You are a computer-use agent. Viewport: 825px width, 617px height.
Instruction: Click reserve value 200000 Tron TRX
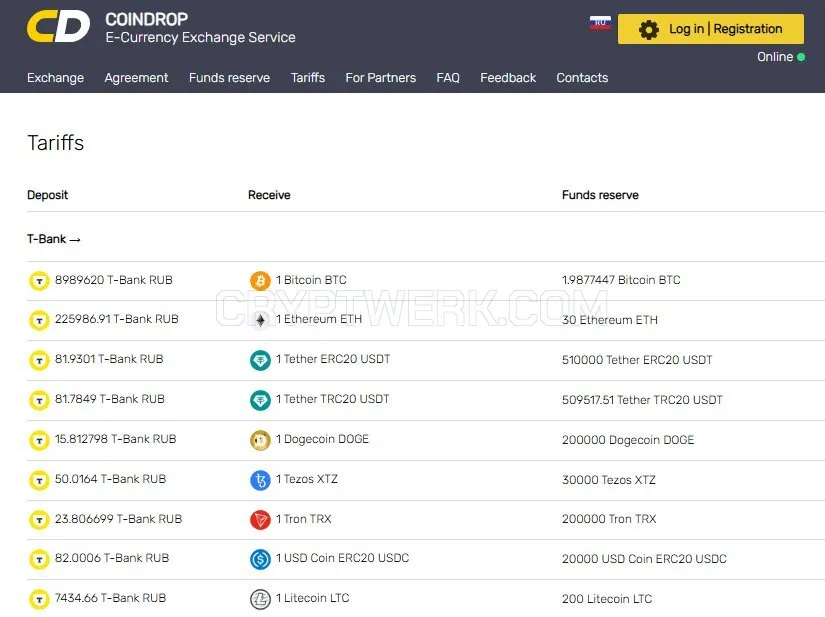[x=609, y=519]
